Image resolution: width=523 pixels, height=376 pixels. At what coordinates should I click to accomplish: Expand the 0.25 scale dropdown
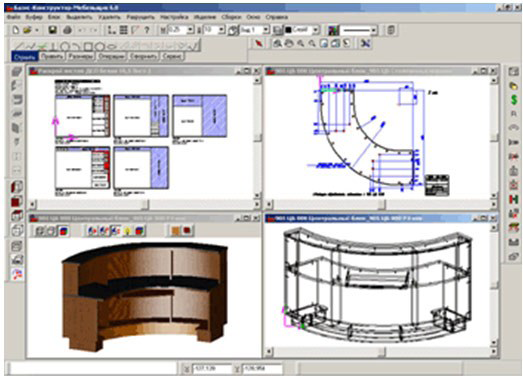pos(190,30)
